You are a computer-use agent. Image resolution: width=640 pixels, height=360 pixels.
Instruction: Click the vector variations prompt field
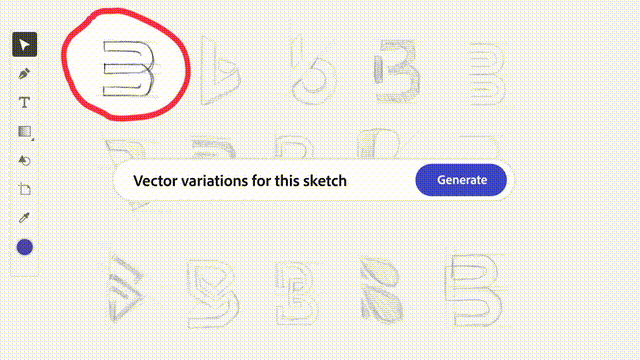pyautogui.click(x=264, y=180)
